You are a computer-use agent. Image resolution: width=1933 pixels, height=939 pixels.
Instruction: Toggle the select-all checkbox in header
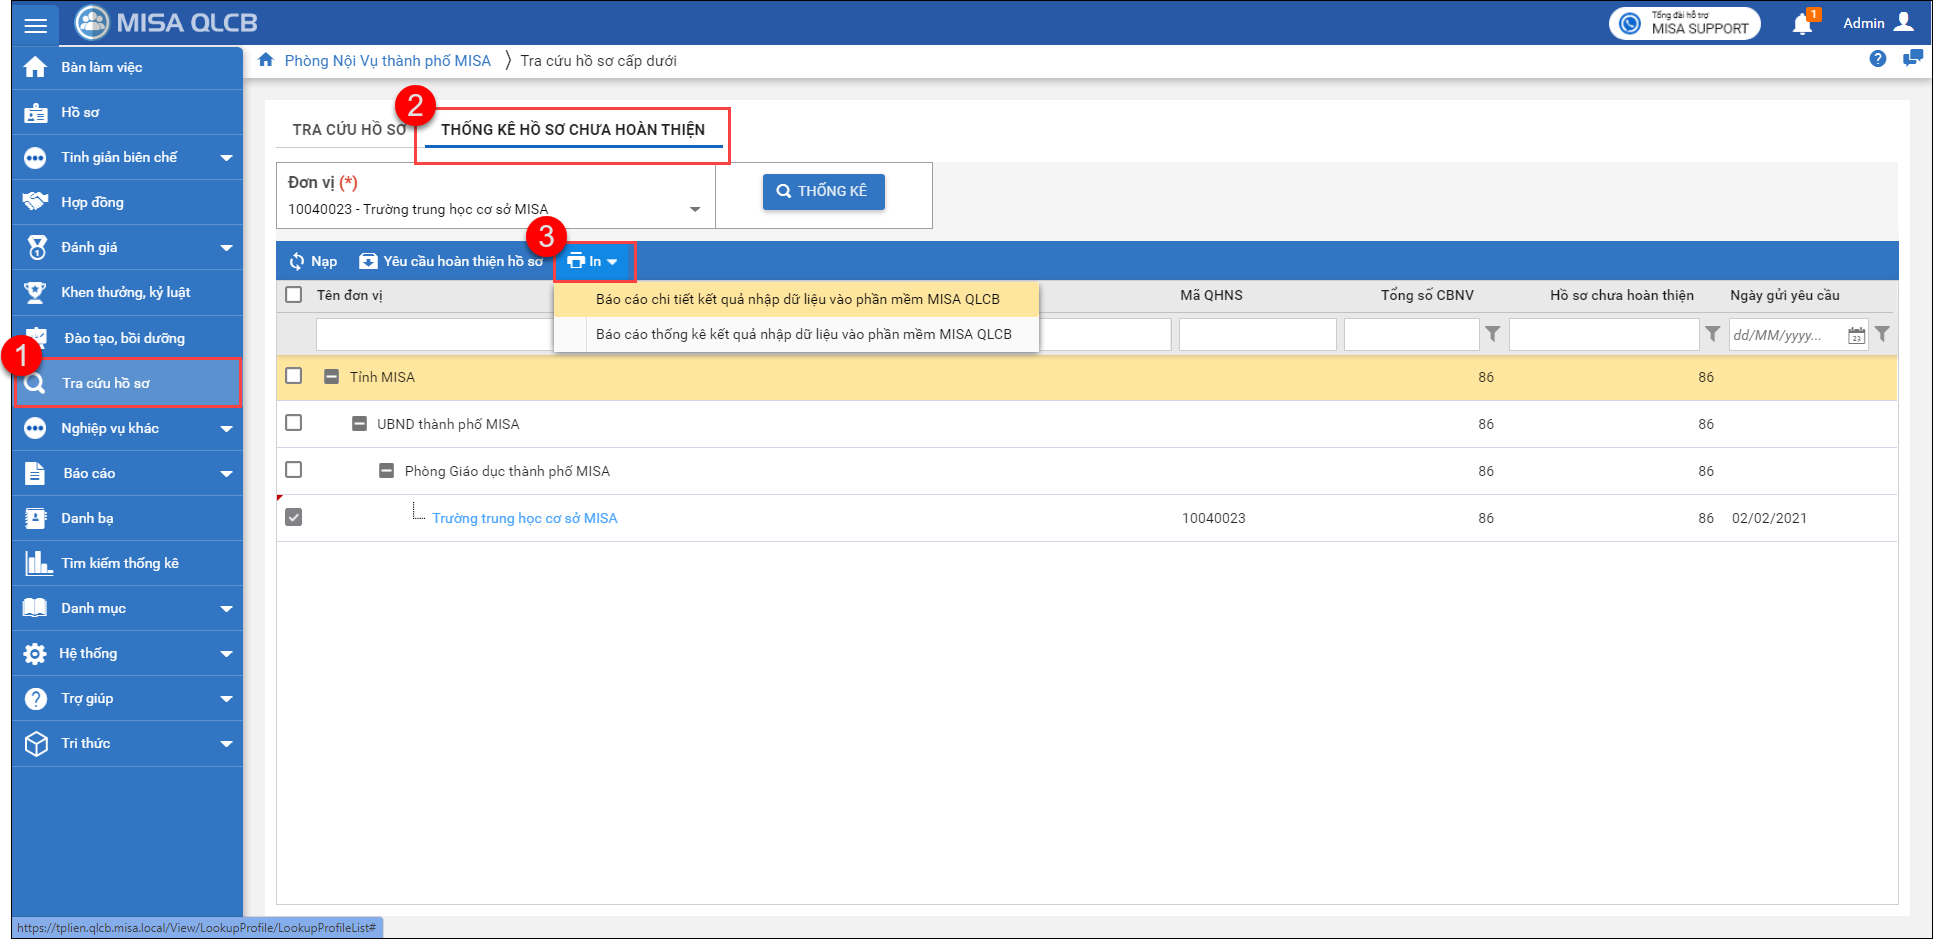click(x=293, y=295)
